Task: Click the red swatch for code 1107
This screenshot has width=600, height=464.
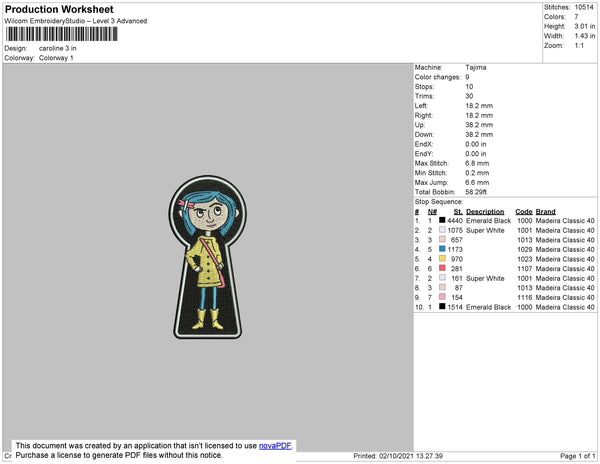Action: [442, 268]
